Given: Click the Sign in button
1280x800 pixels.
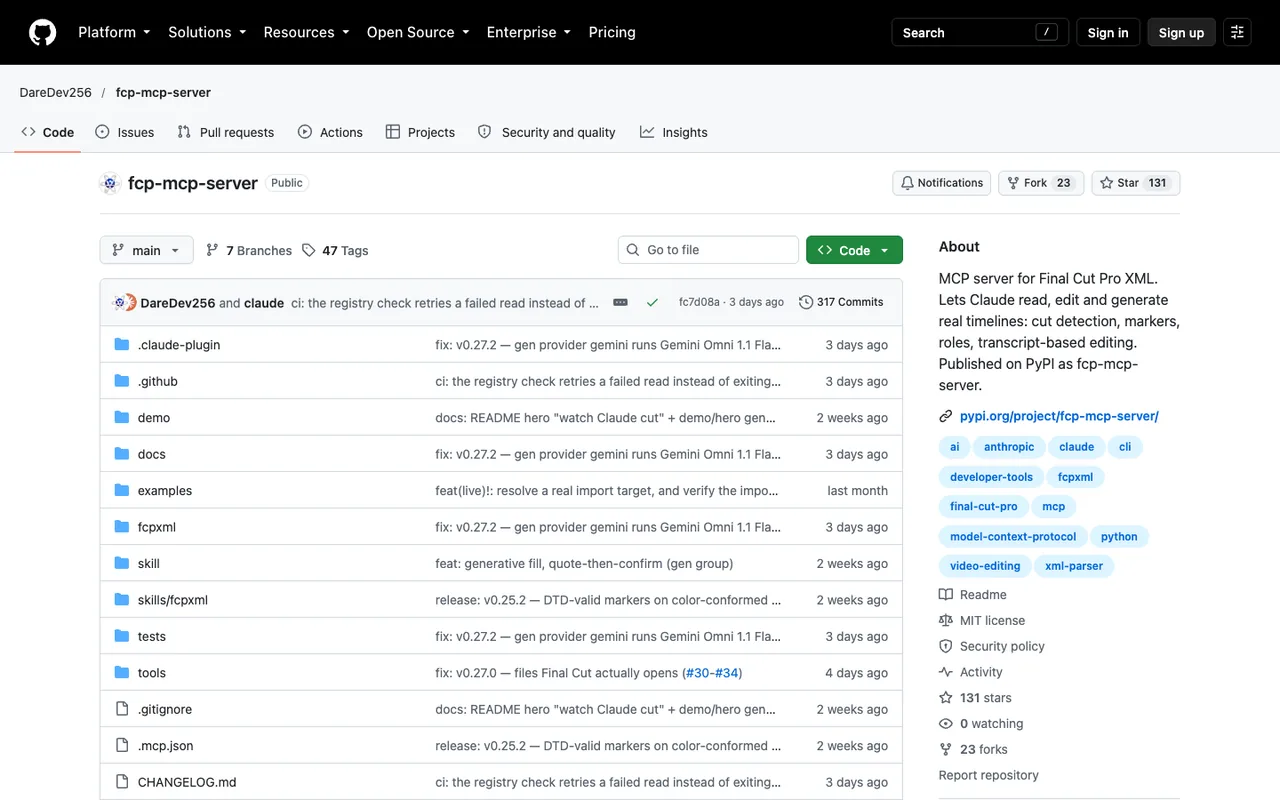Looking at the screenshot, I should tap(1108, 32).
